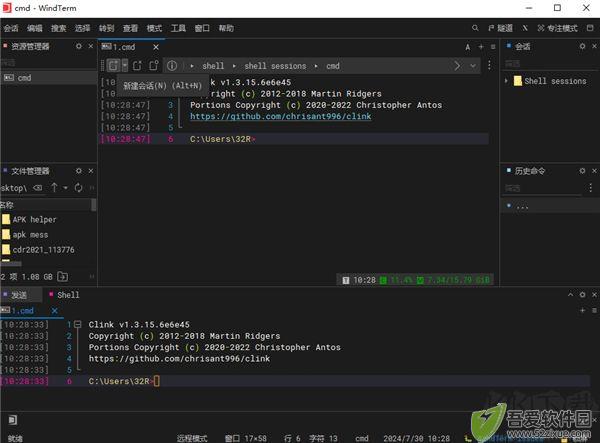Select the '...' entry in 历史命令
The height and width of the screenshot is (443, 600).
pos(551,206)
